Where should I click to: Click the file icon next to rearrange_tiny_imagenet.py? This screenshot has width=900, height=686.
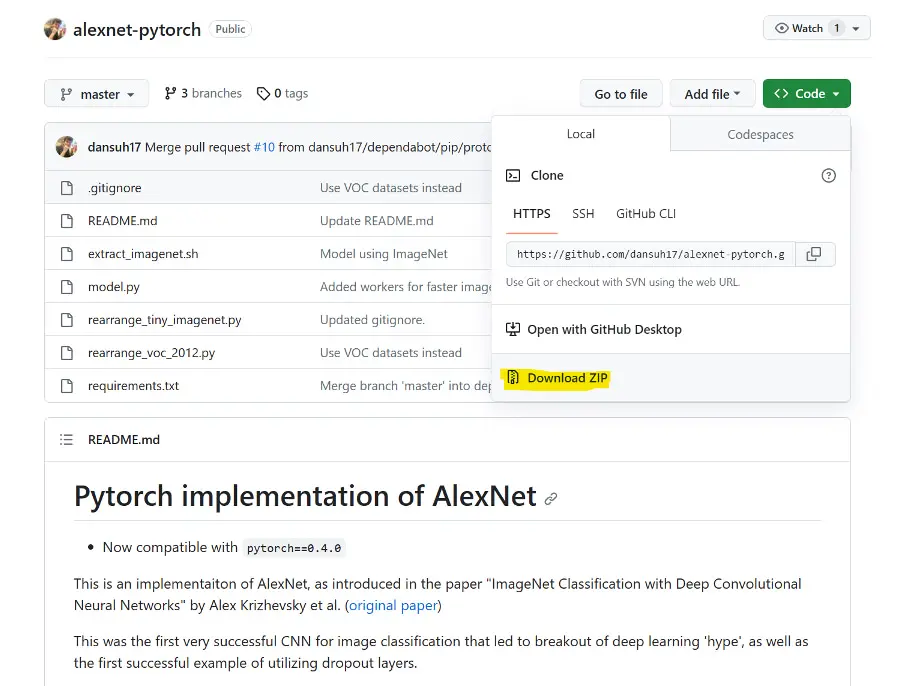click(67, 320)
